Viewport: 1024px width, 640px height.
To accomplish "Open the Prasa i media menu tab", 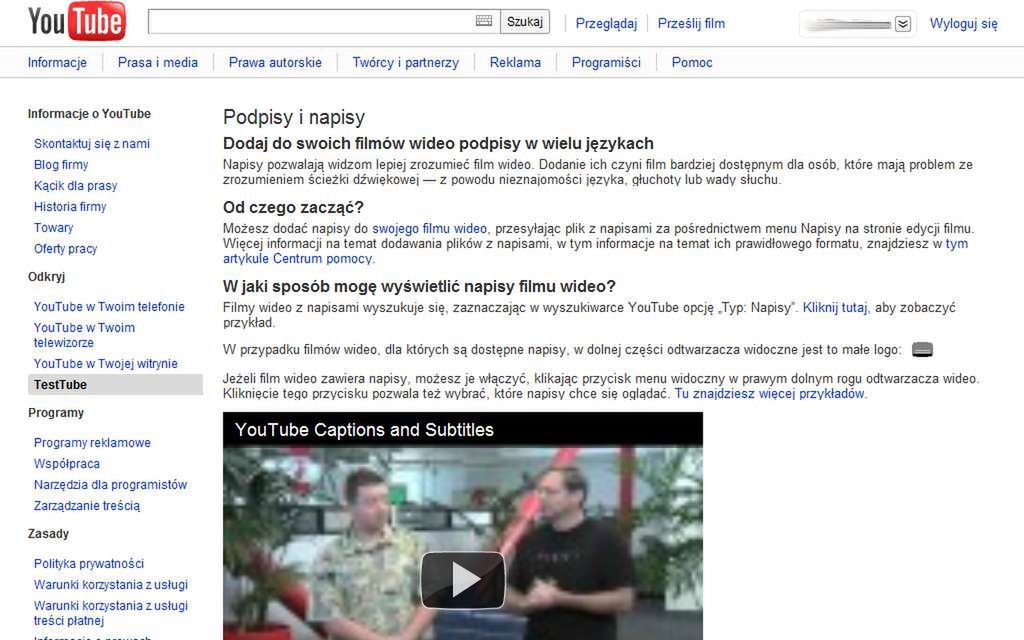I will [157, 63].
